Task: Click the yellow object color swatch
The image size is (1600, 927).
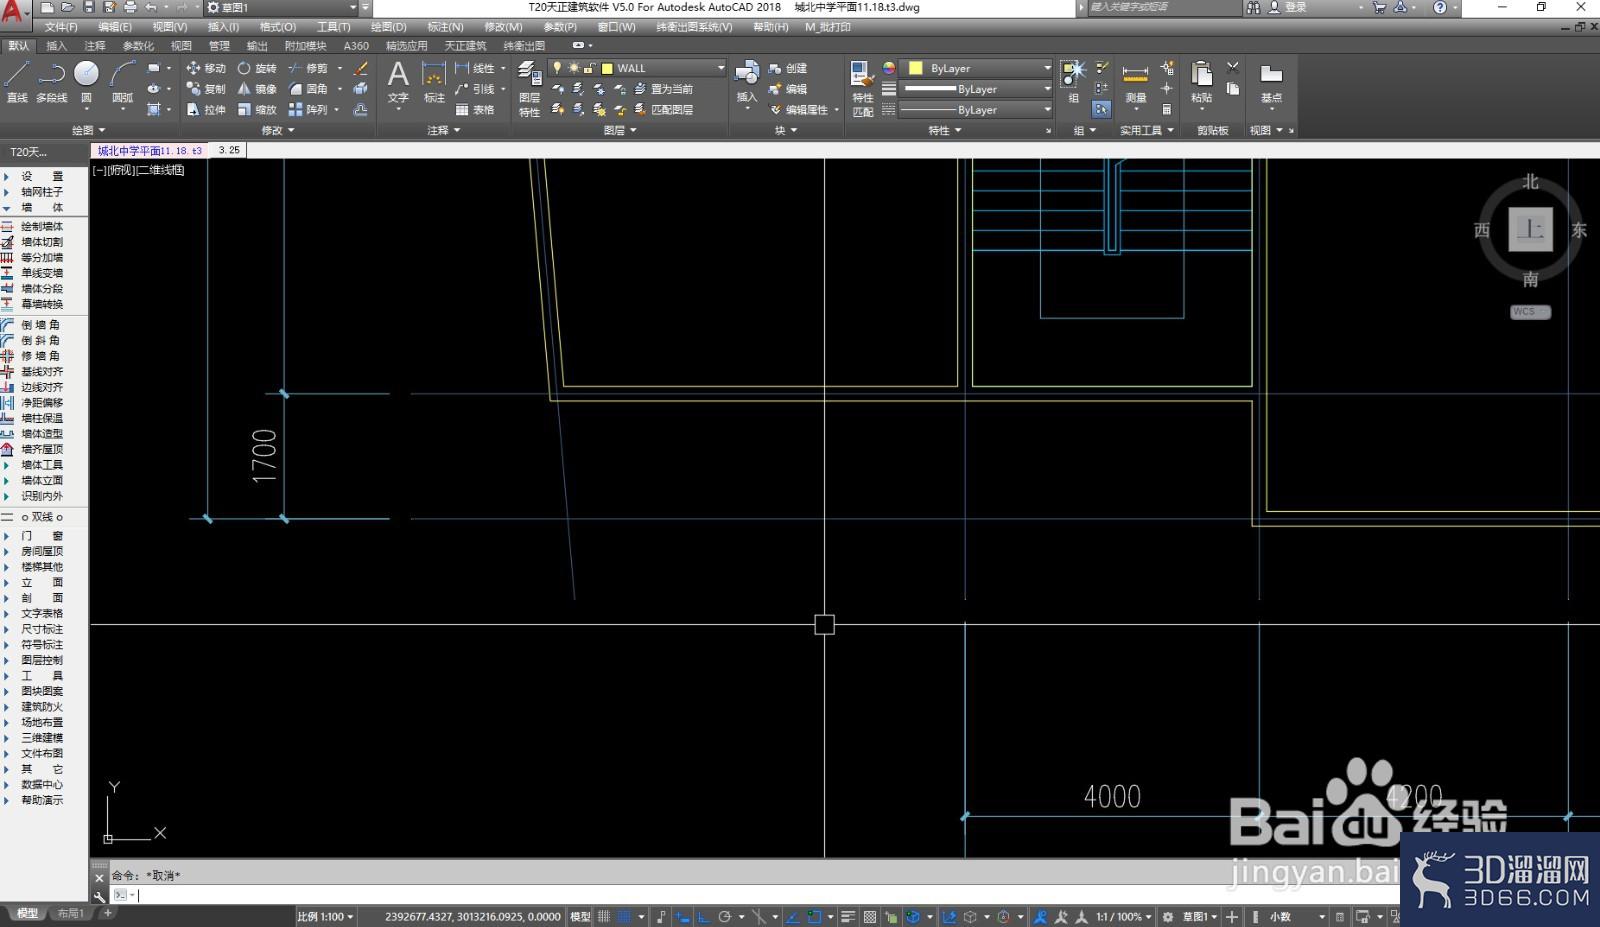Action: (x=915, y=68)
